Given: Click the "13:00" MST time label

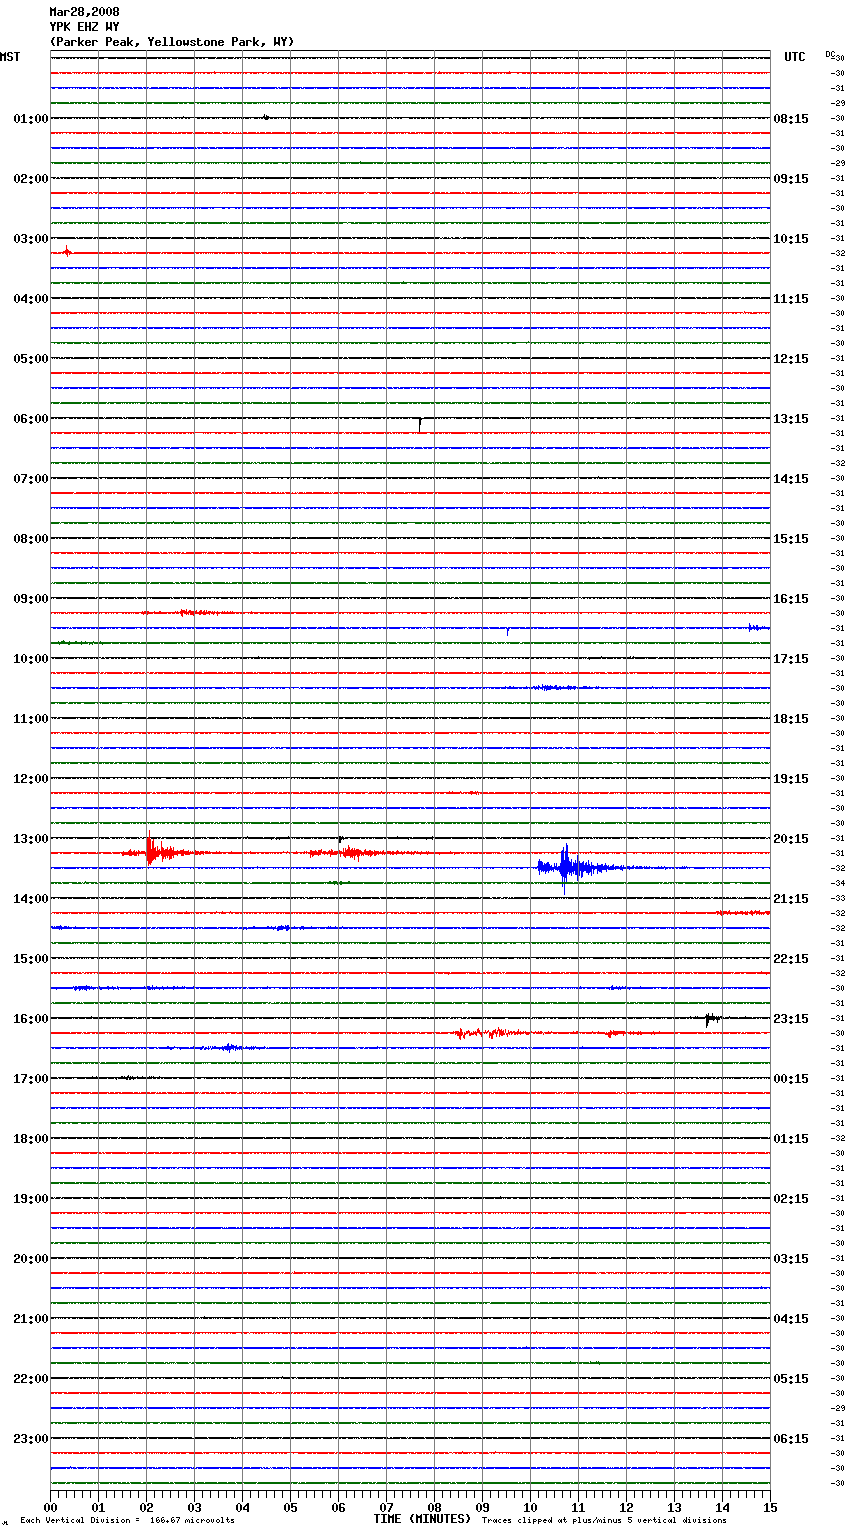Looking at the screenshot, I should coord(31,839).
